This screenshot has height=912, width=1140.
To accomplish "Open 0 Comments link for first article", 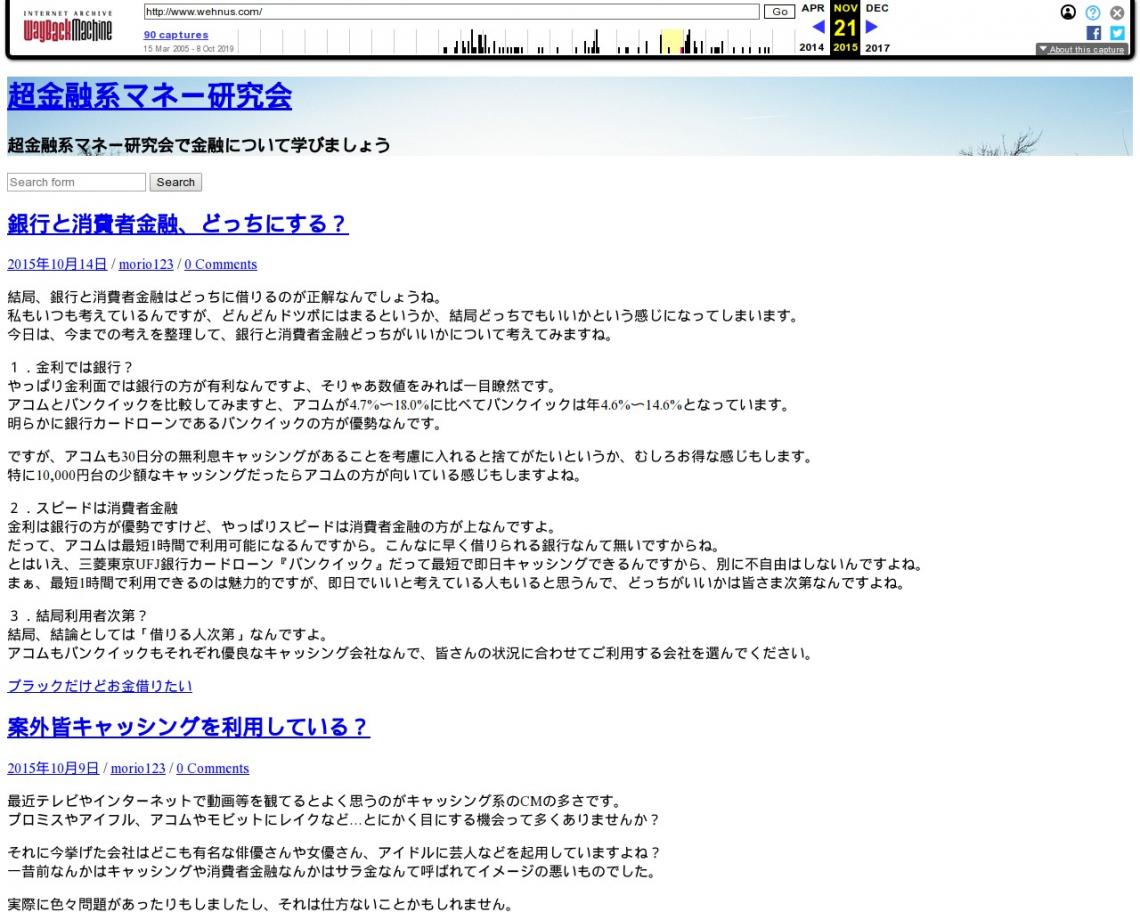I will (x=220, y=264).
